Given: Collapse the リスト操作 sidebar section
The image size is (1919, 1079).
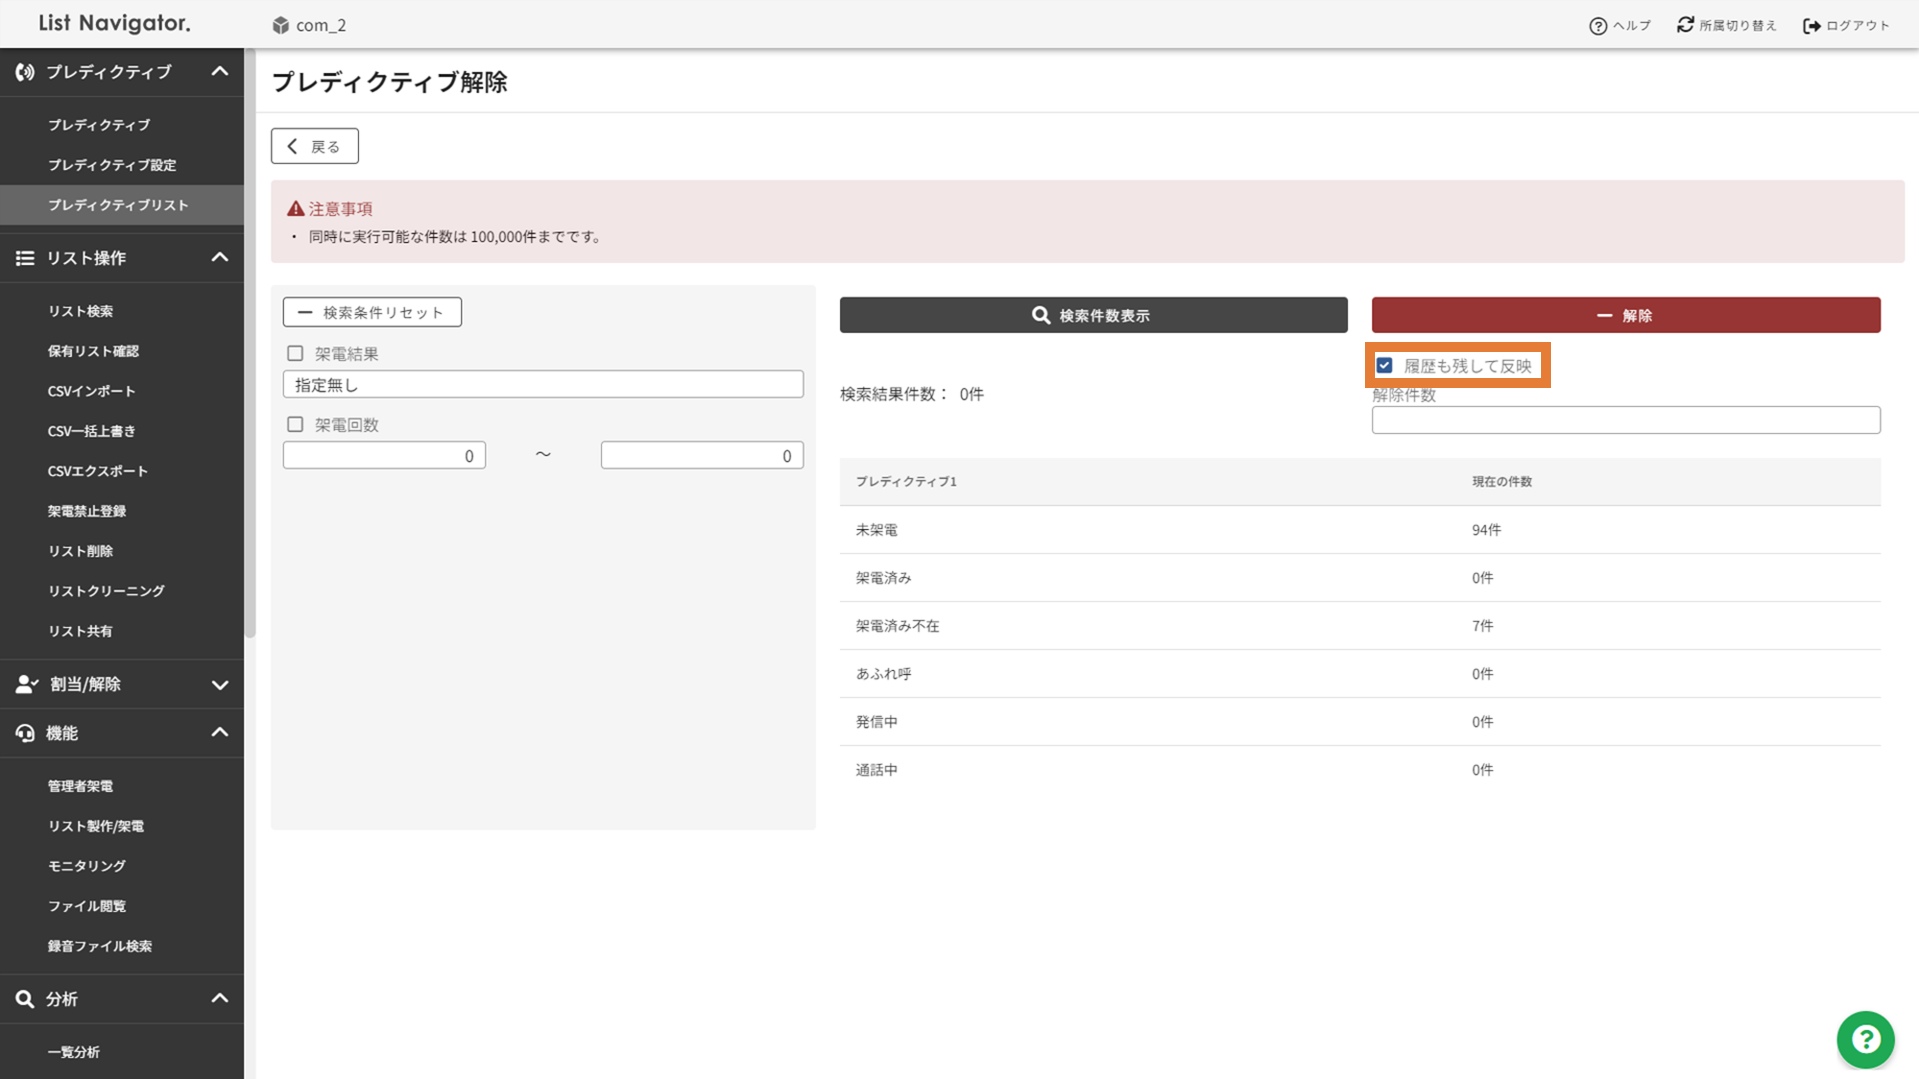Looking at the screenshot, I should coord(219,258).
